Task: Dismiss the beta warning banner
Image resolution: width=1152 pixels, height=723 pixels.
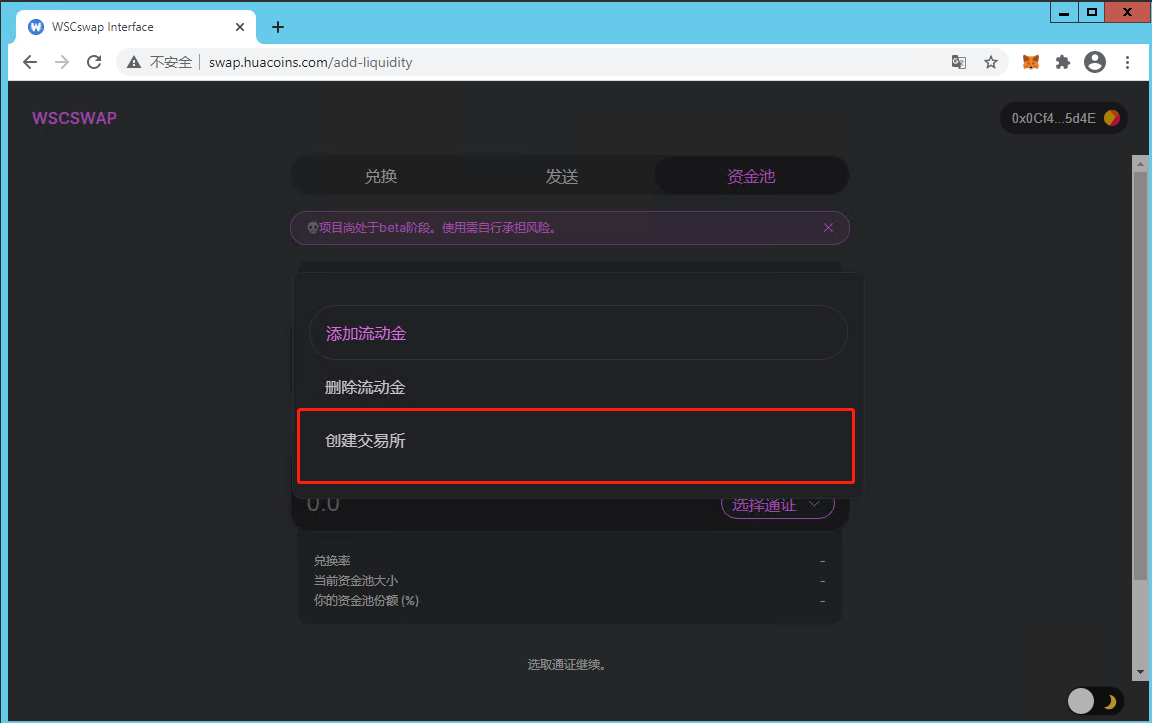Action: pyautogui.click(x=828, y=228)
